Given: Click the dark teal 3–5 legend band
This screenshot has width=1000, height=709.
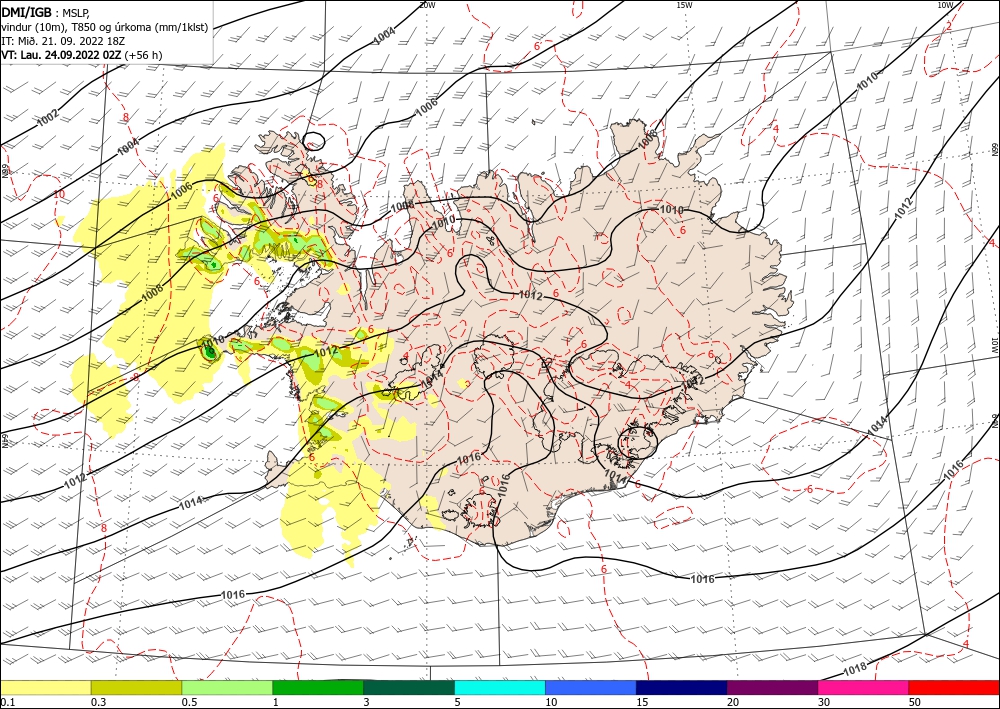Looking at the screenshot, I should [x=409, y=687].
